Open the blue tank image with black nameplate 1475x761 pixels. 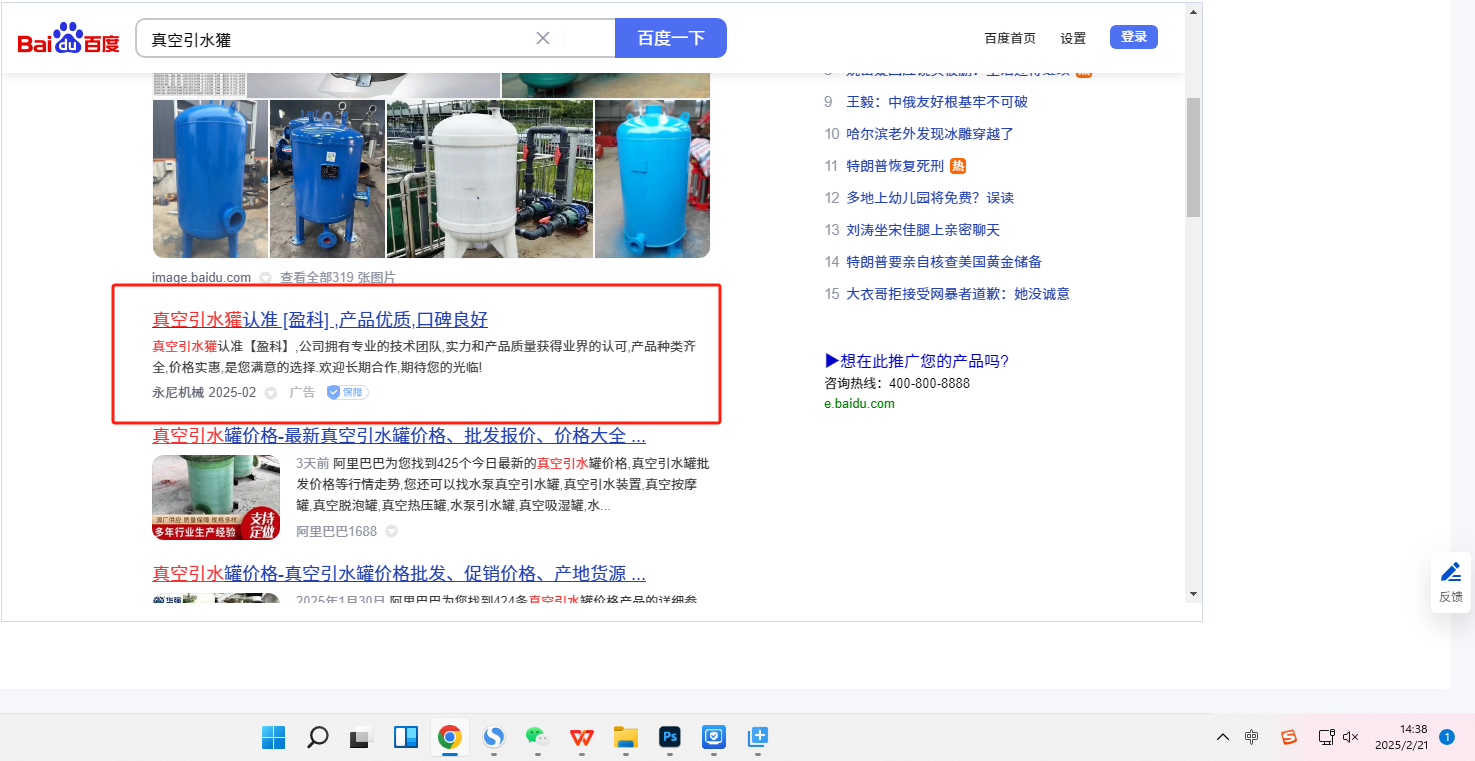pos(327,179)
